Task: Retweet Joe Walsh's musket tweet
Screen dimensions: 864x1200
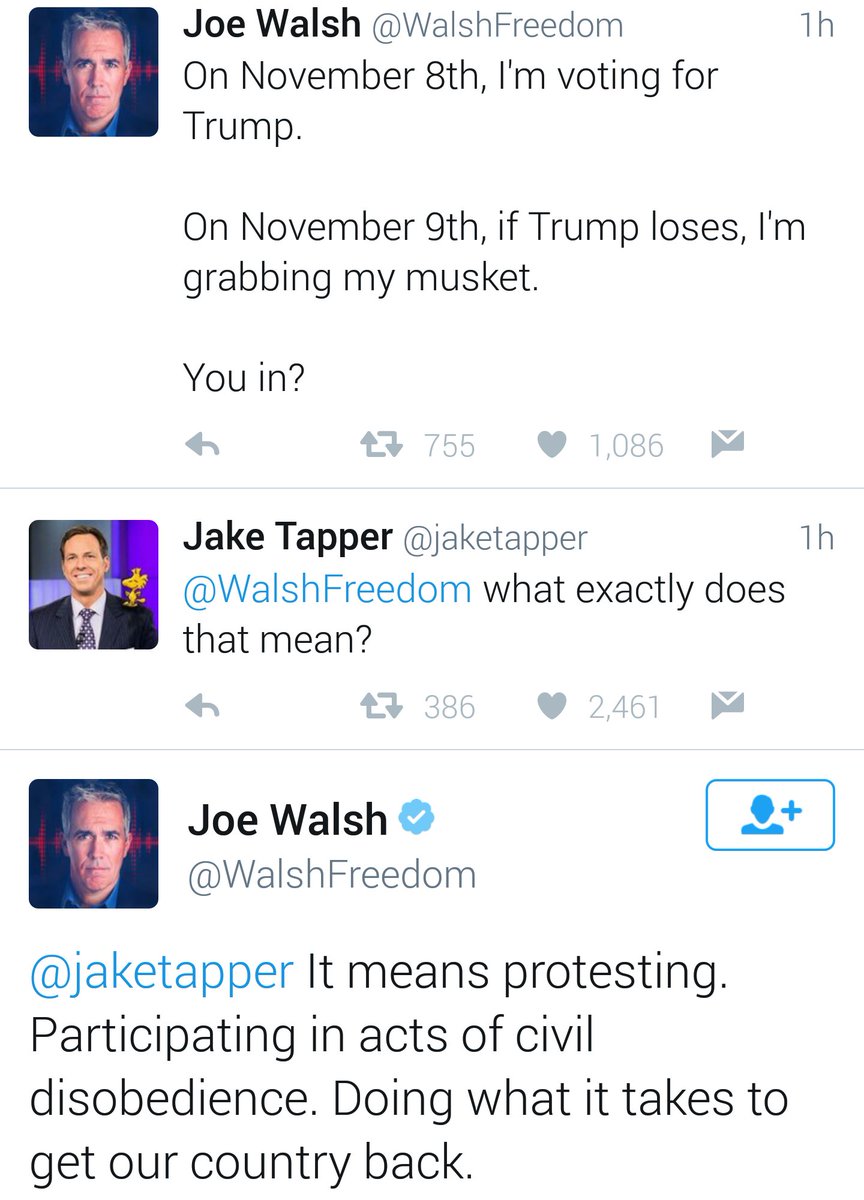Action: point(380,445)
